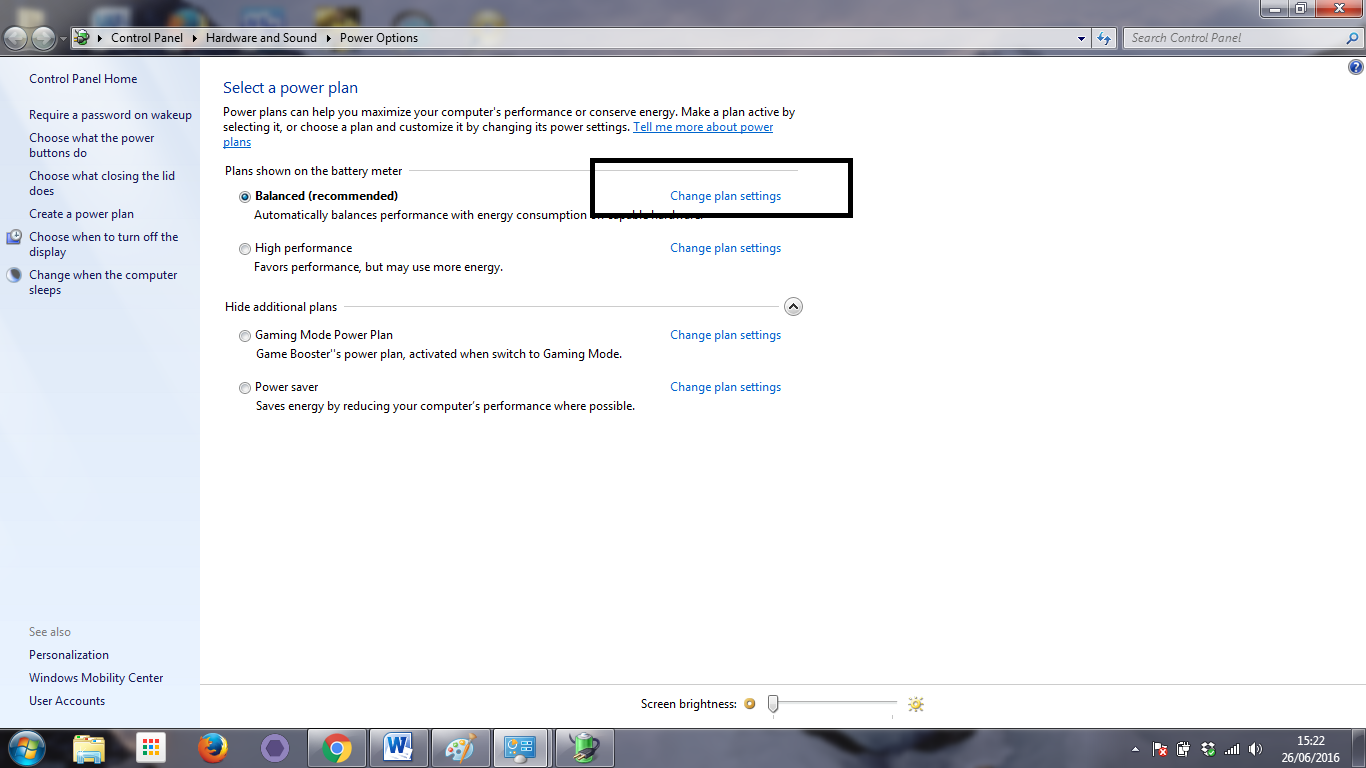Change plan settings for Power saver

[x=726, y=387]
